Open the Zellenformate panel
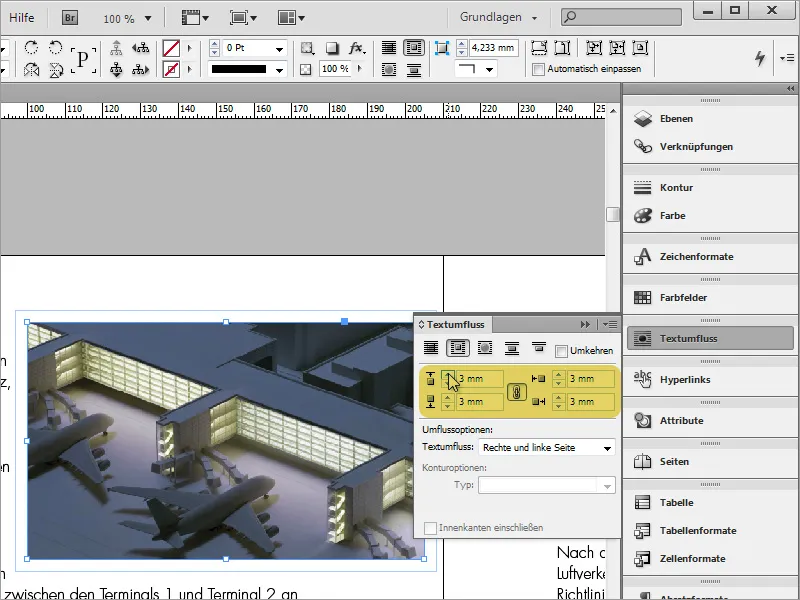The width and height of the screenshot is (800, 600). [x=709, y=559]
